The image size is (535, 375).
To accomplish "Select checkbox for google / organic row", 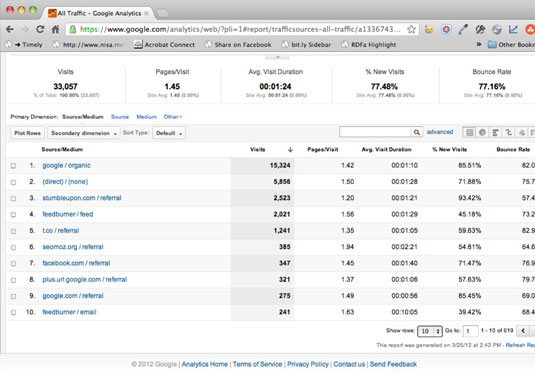I will 13,166.
